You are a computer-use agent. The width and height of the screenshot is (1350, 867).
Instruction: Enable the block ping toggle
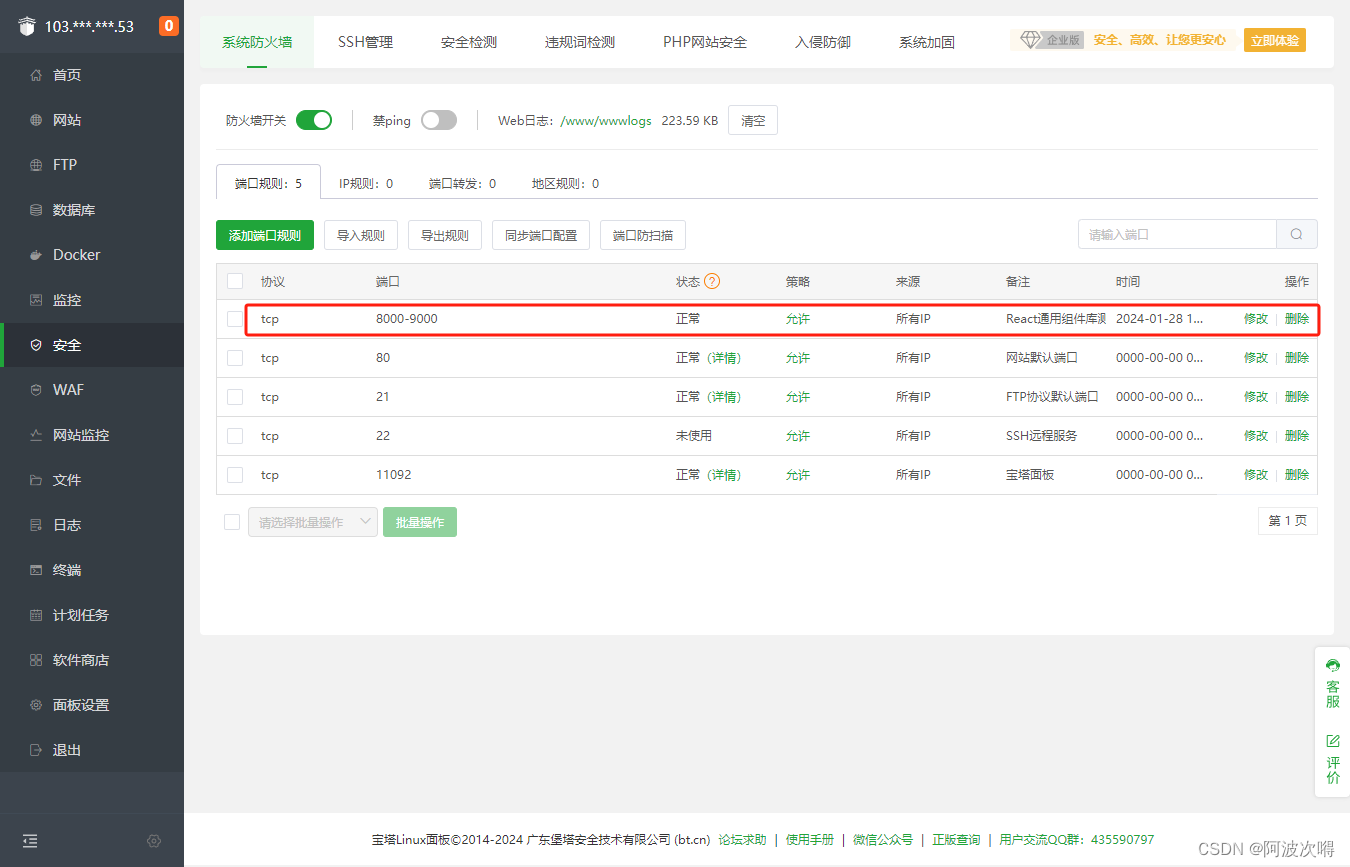(x=438, y=120)
